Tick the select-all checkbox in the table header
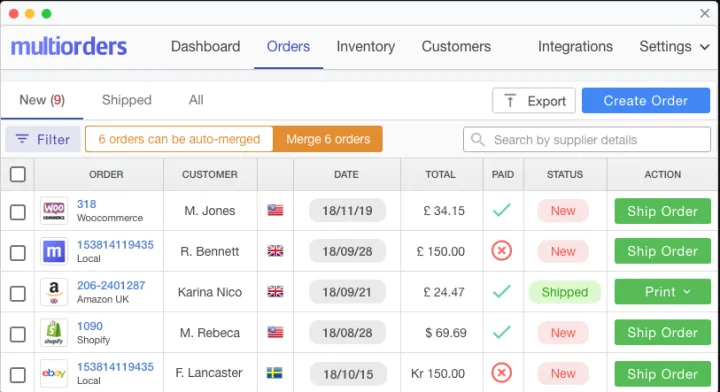The height and width of the screenshot is (392, 720). pyautogui.click(x=18, y=174)
